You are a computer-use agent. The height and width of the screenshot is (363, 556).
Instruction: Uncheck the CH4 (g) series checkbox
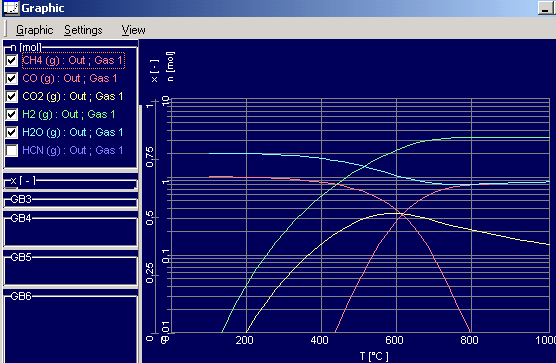11,60
